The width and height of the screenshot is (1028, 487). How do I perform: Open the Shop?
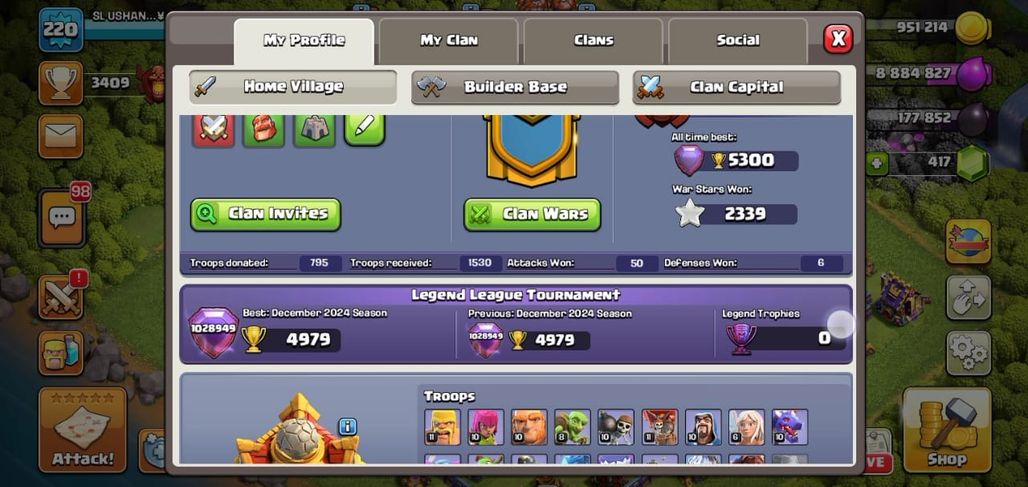[x=947, y=430]
